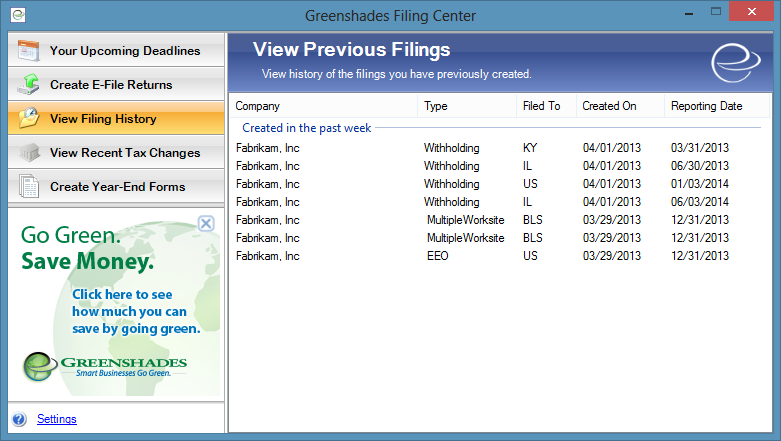Image resolution: width=781 pixels, height=441 pixels.
Task: Click the document icon beside Create Year-End Forms
Action: pos(29,186)
